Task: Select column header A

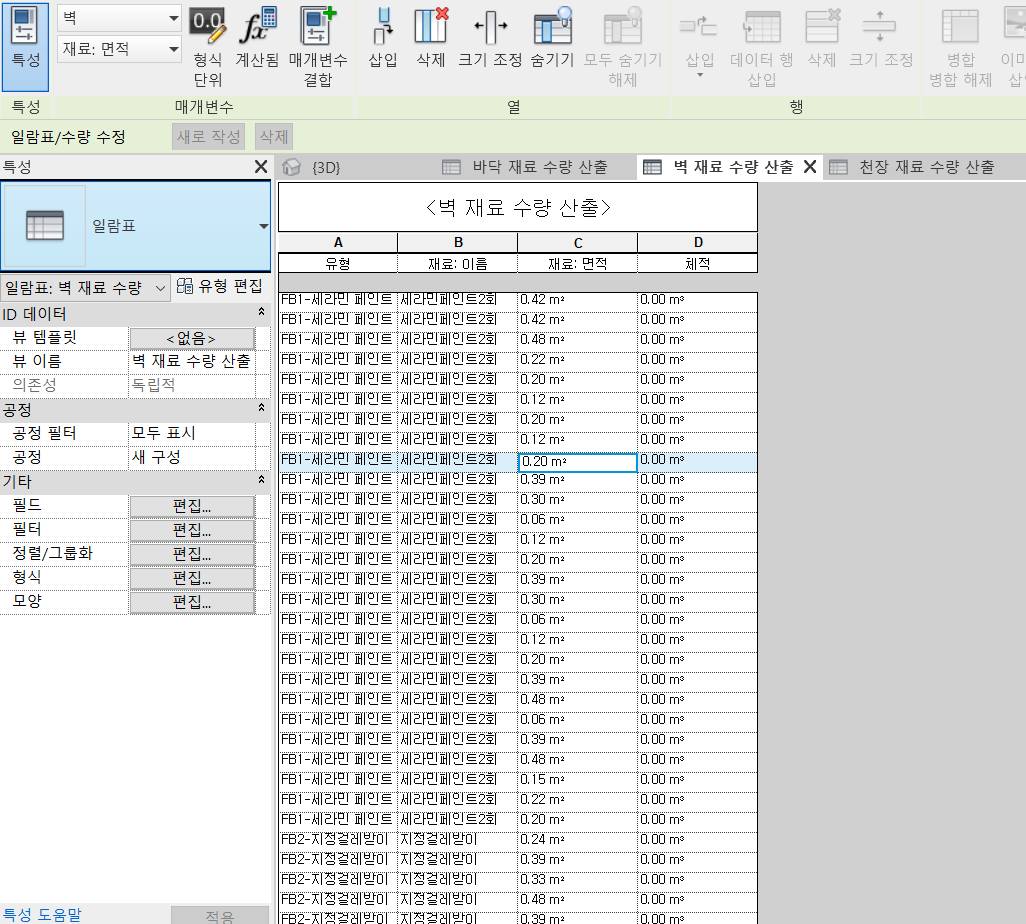Action: (x=338, y=242)
